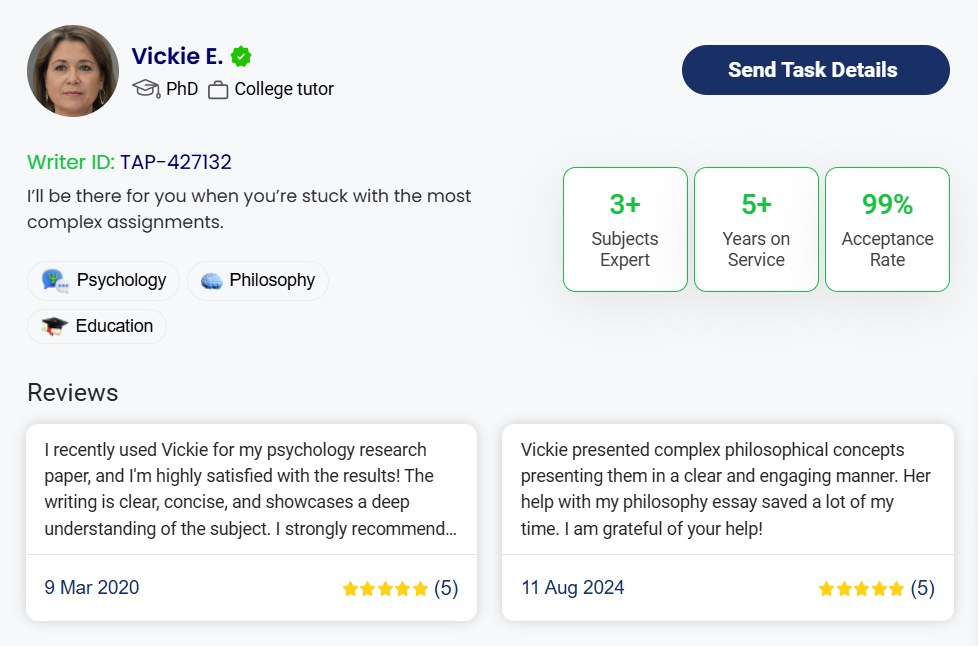Open Vickie E. profile photo
Viewport: 978px width, 646px height.
(73, 71)
